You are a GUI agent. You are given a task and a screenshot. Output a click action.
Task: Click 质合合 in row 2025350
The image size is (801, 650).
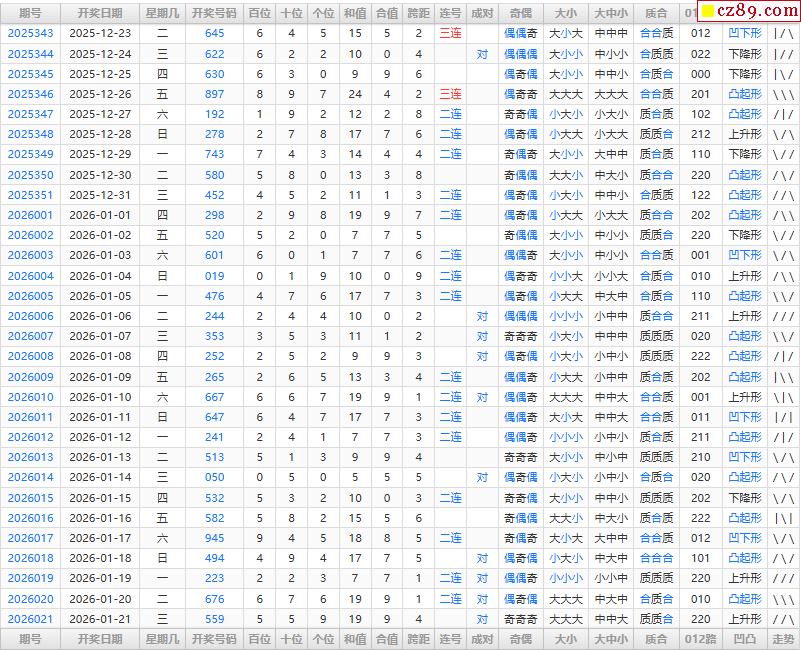656,175
